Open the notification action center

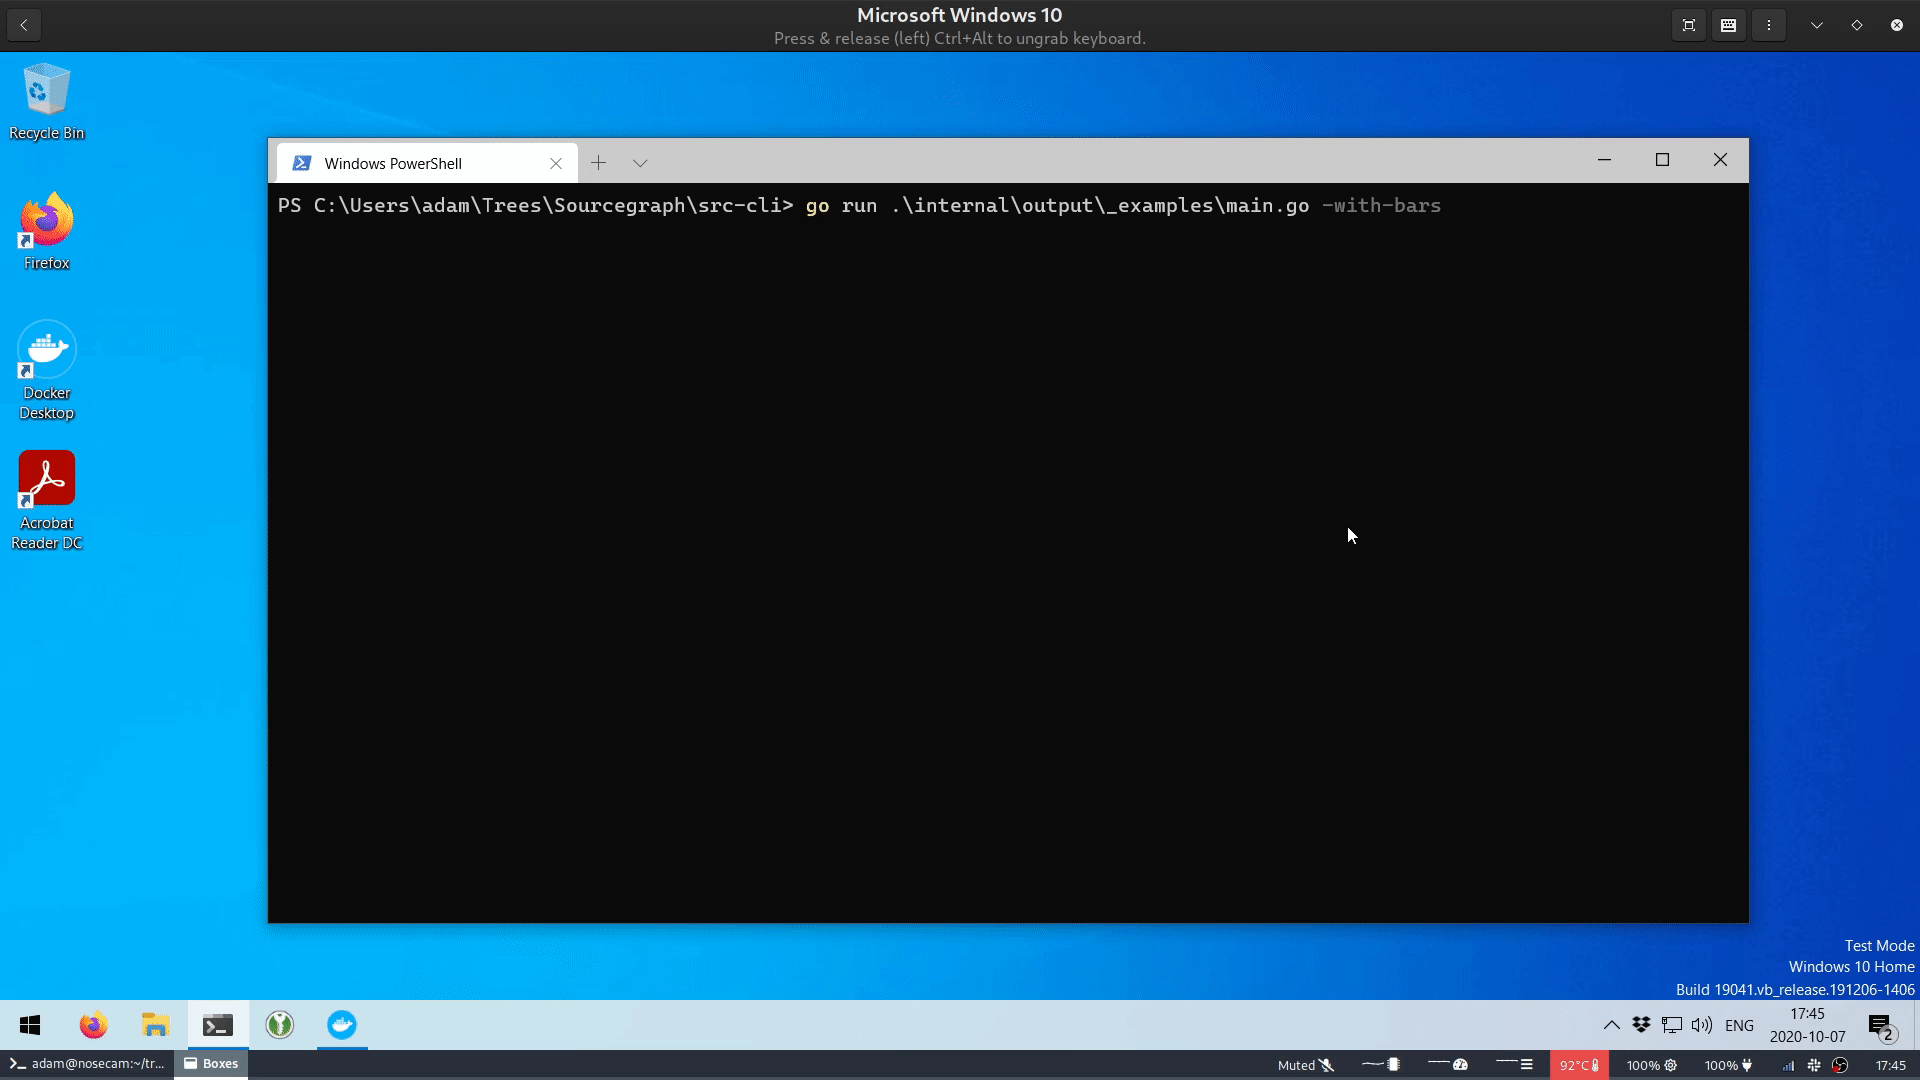pos(1880,1025)
